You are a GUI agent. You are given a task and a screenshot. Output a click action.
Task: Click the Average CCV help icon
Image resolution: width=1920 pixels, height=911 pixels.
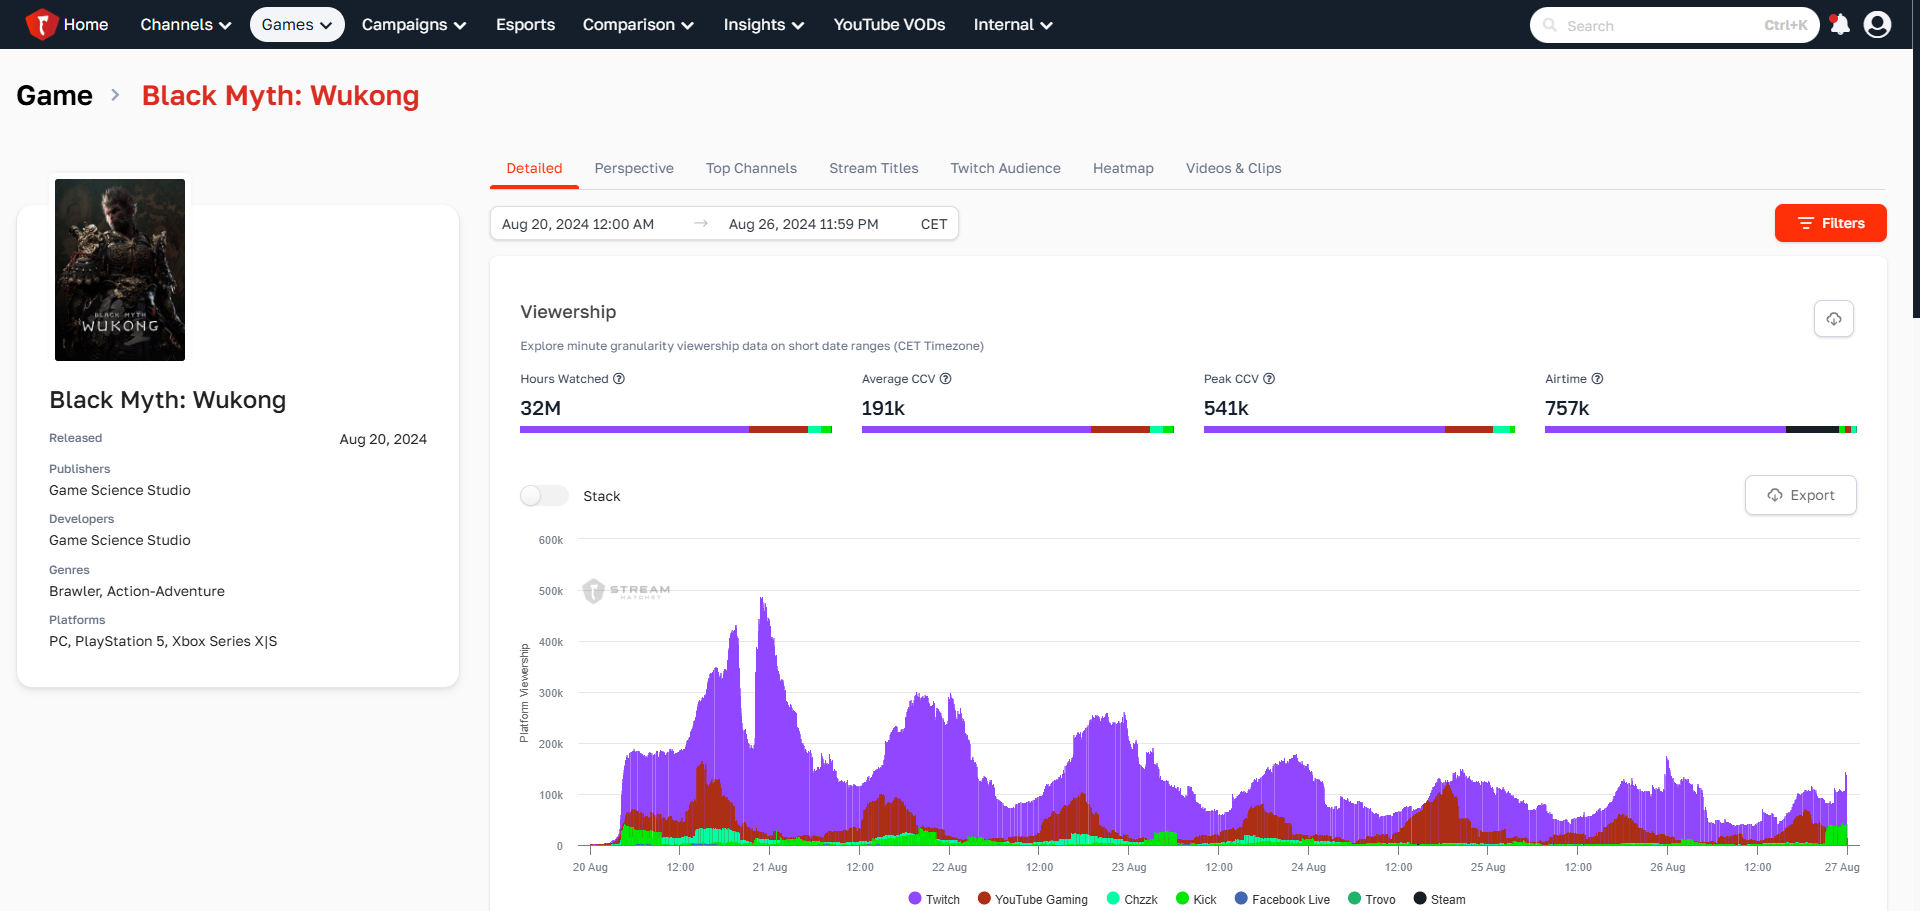(945, 379)
